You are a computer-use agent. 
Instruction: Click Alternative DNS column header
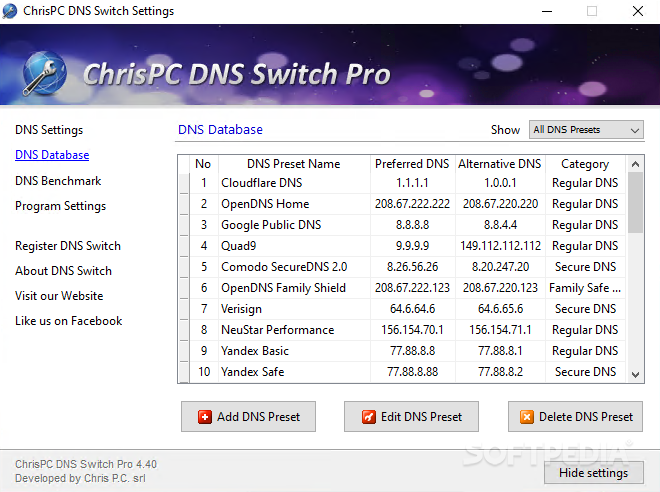(x=500, y=164)
